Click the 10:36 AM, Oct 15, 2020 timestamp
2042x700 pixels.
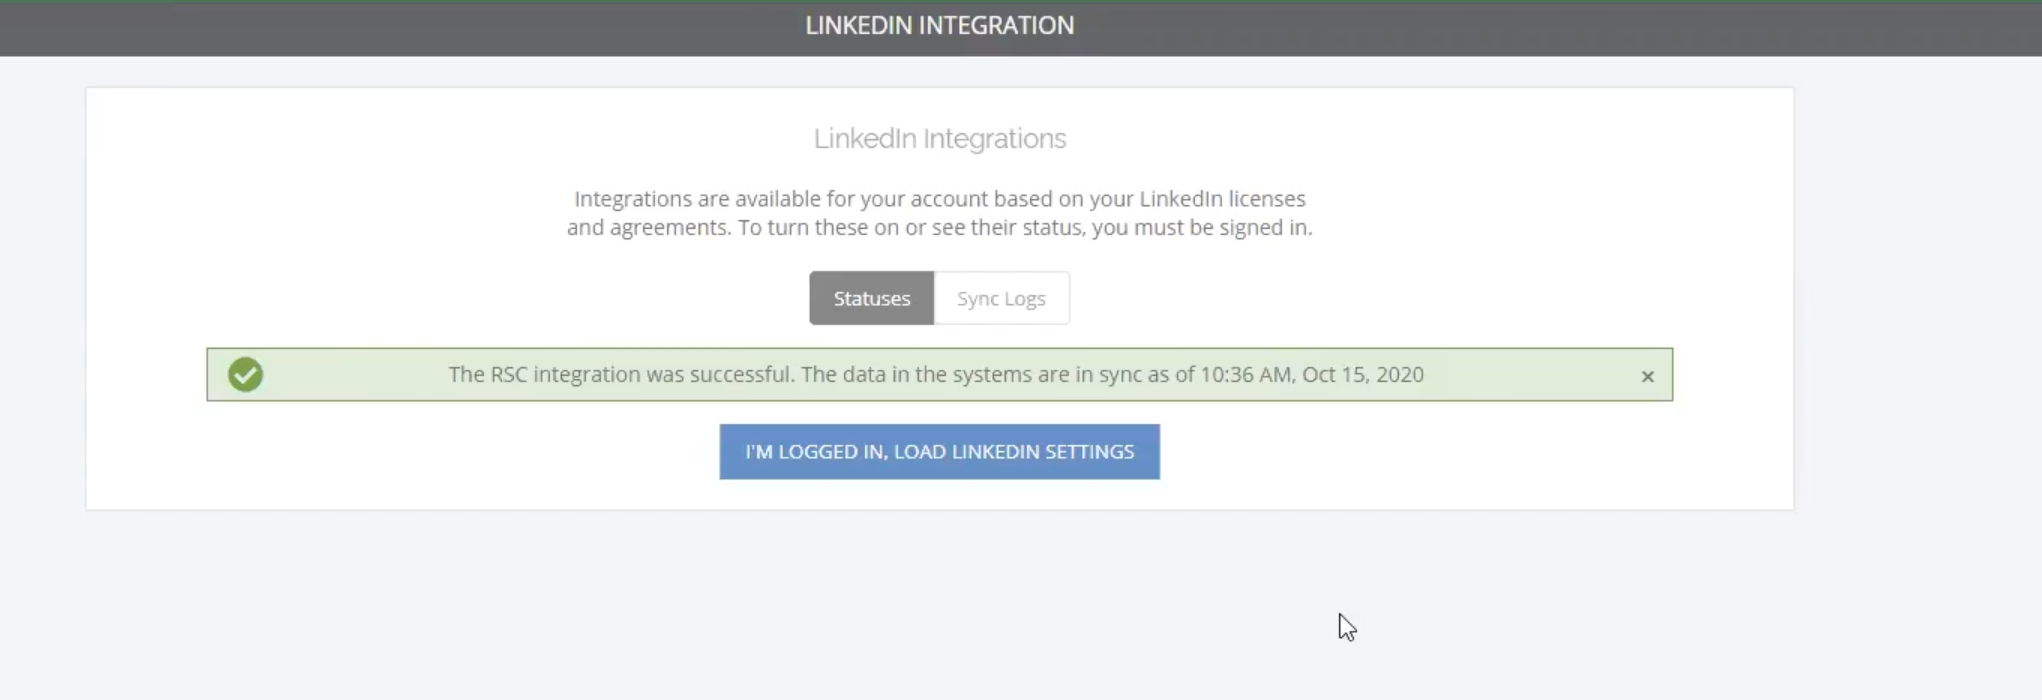(x=1312, y=374)
